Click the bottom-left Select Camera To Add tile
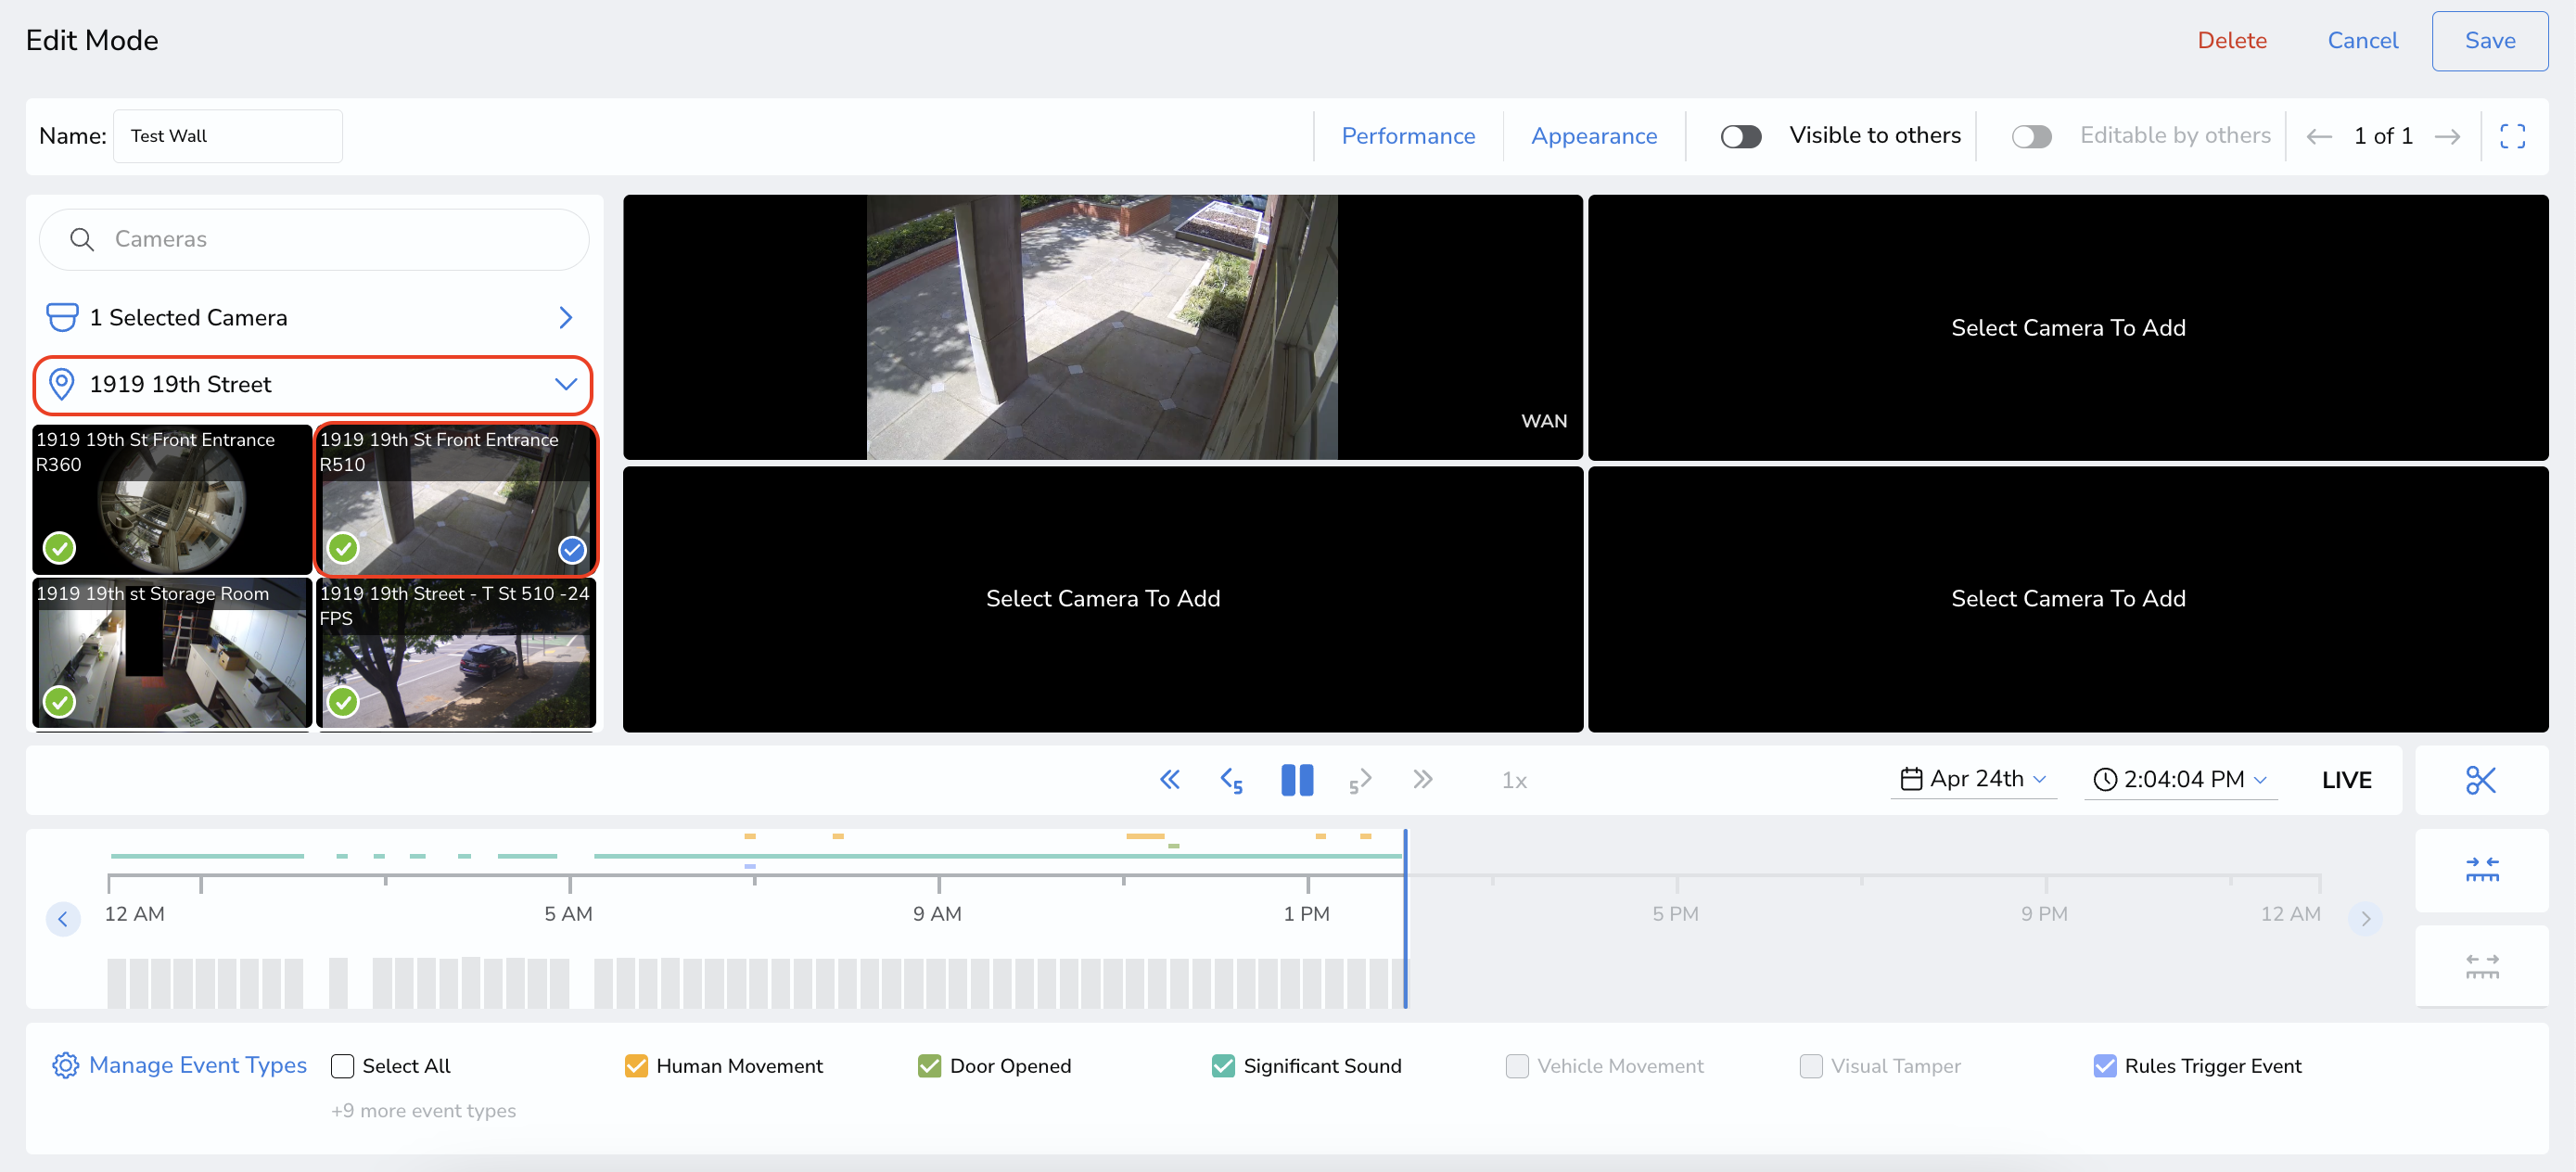Screen dimensions: 2576x1172 coord(1102,598)
